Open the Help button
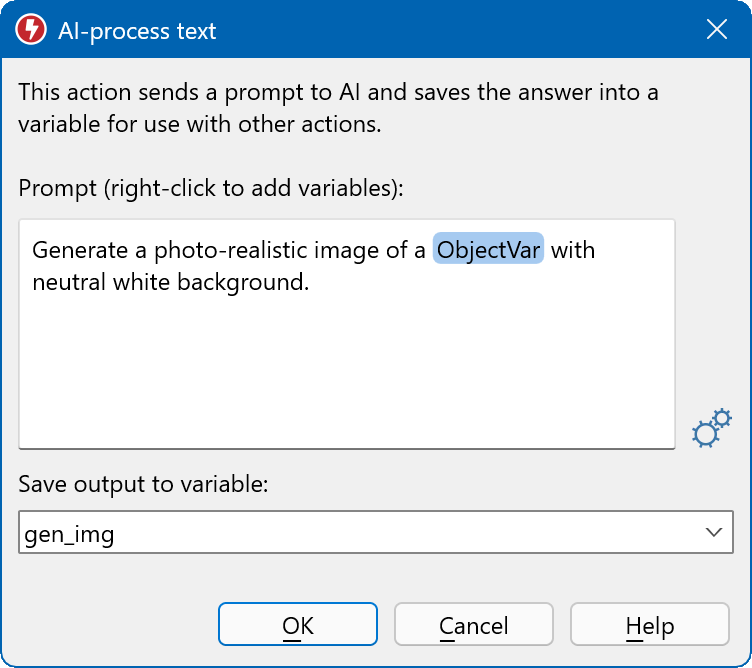 (x=649, y=625)
